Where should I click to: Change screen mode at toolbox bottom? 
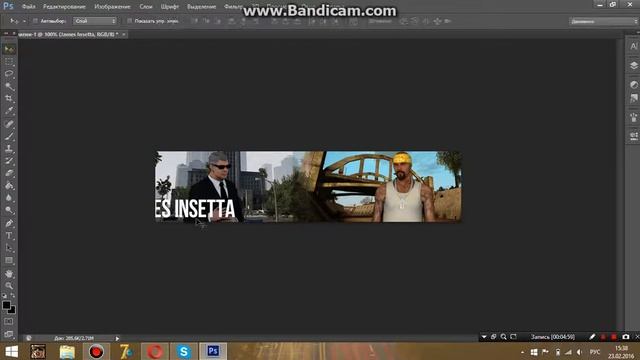click(x=9, y=334)
